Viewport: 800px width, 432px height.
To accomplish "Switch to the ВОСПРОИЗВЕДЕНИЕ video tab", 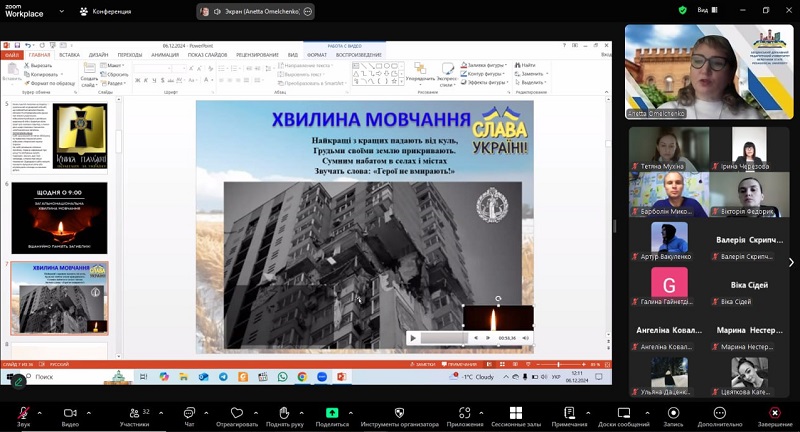I will [x=359, y=55].
